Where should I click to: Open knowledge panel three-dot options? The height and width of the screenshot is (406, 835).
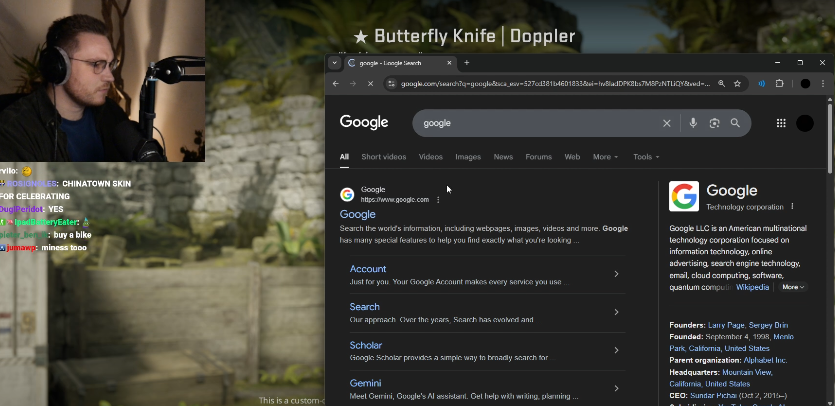pos(792,207)
